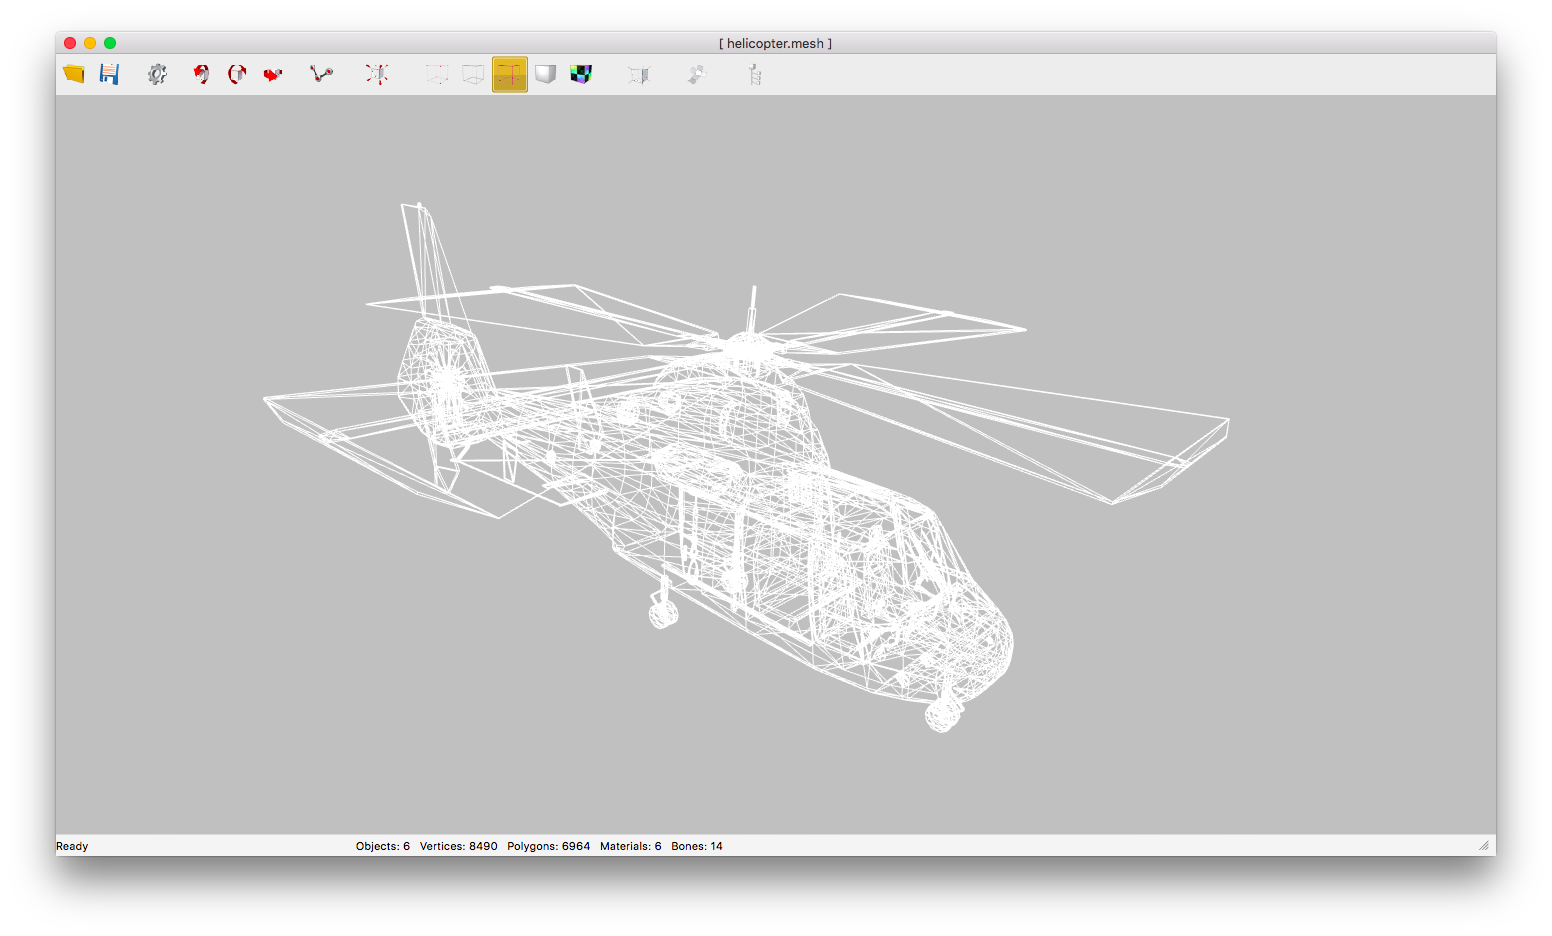Save the mesh with floppy disk icon

point(109,74)
